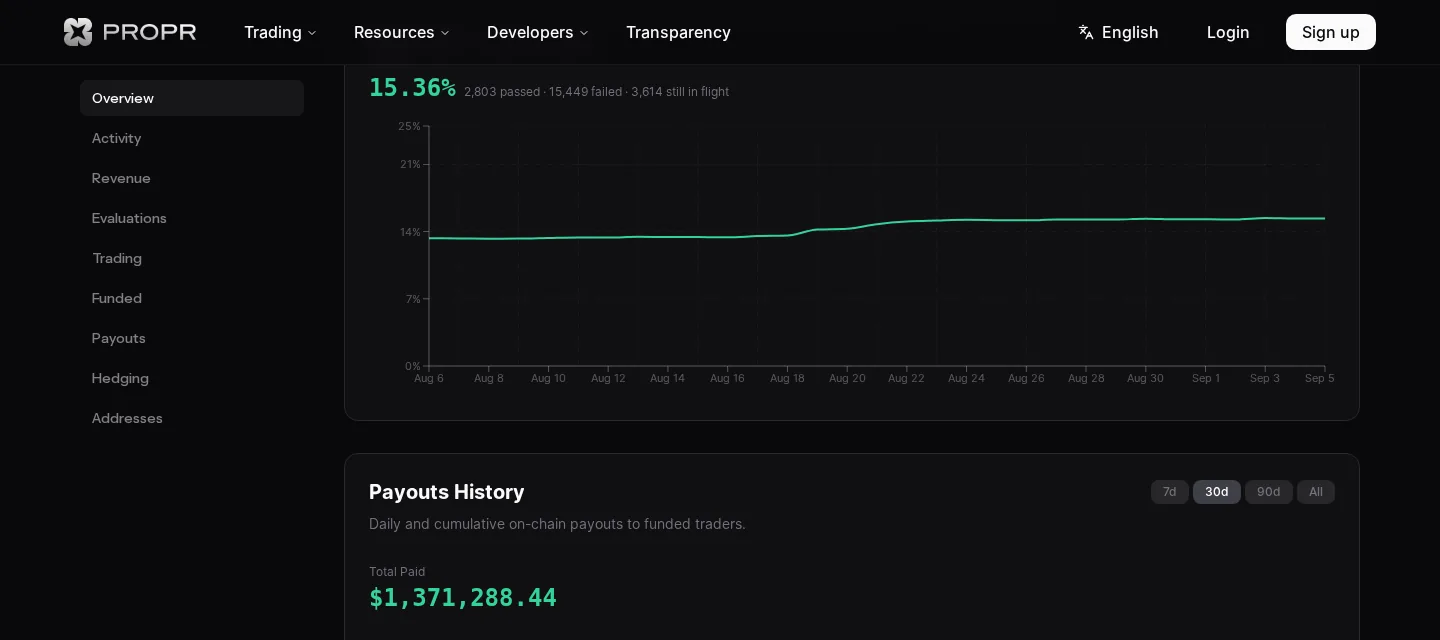
Task: Click the Aug 18 axis label
Action: point(787,378)
